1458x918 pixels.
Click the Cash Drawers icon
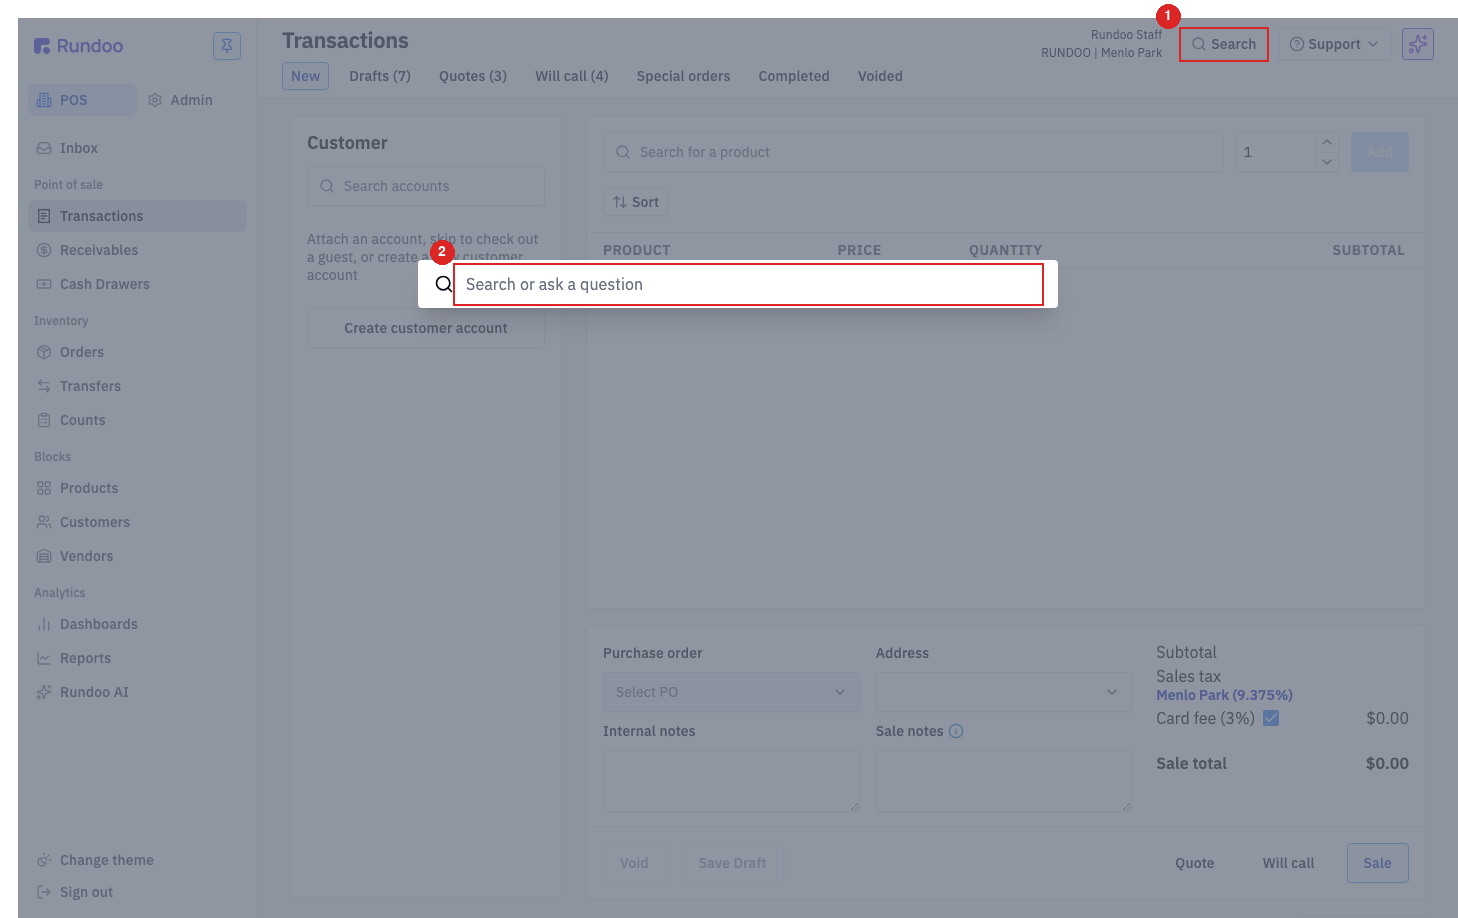tap(44, 284)
